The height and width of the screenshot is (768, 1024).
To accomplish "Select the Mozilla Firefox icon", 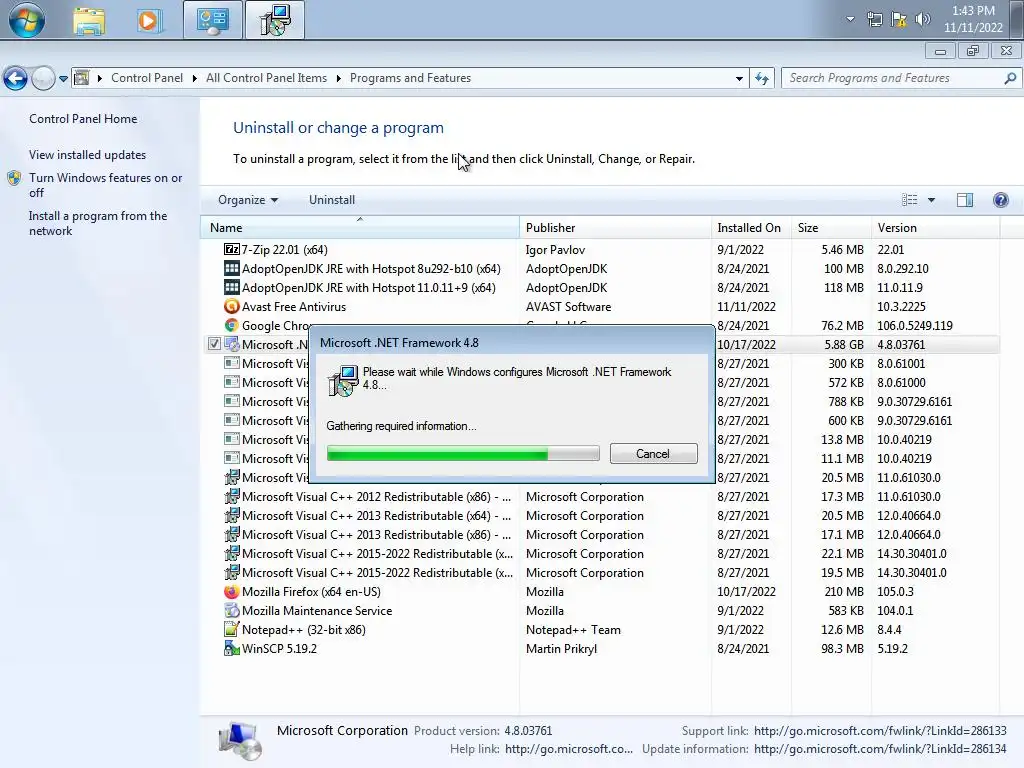I will tap(231, 592).
